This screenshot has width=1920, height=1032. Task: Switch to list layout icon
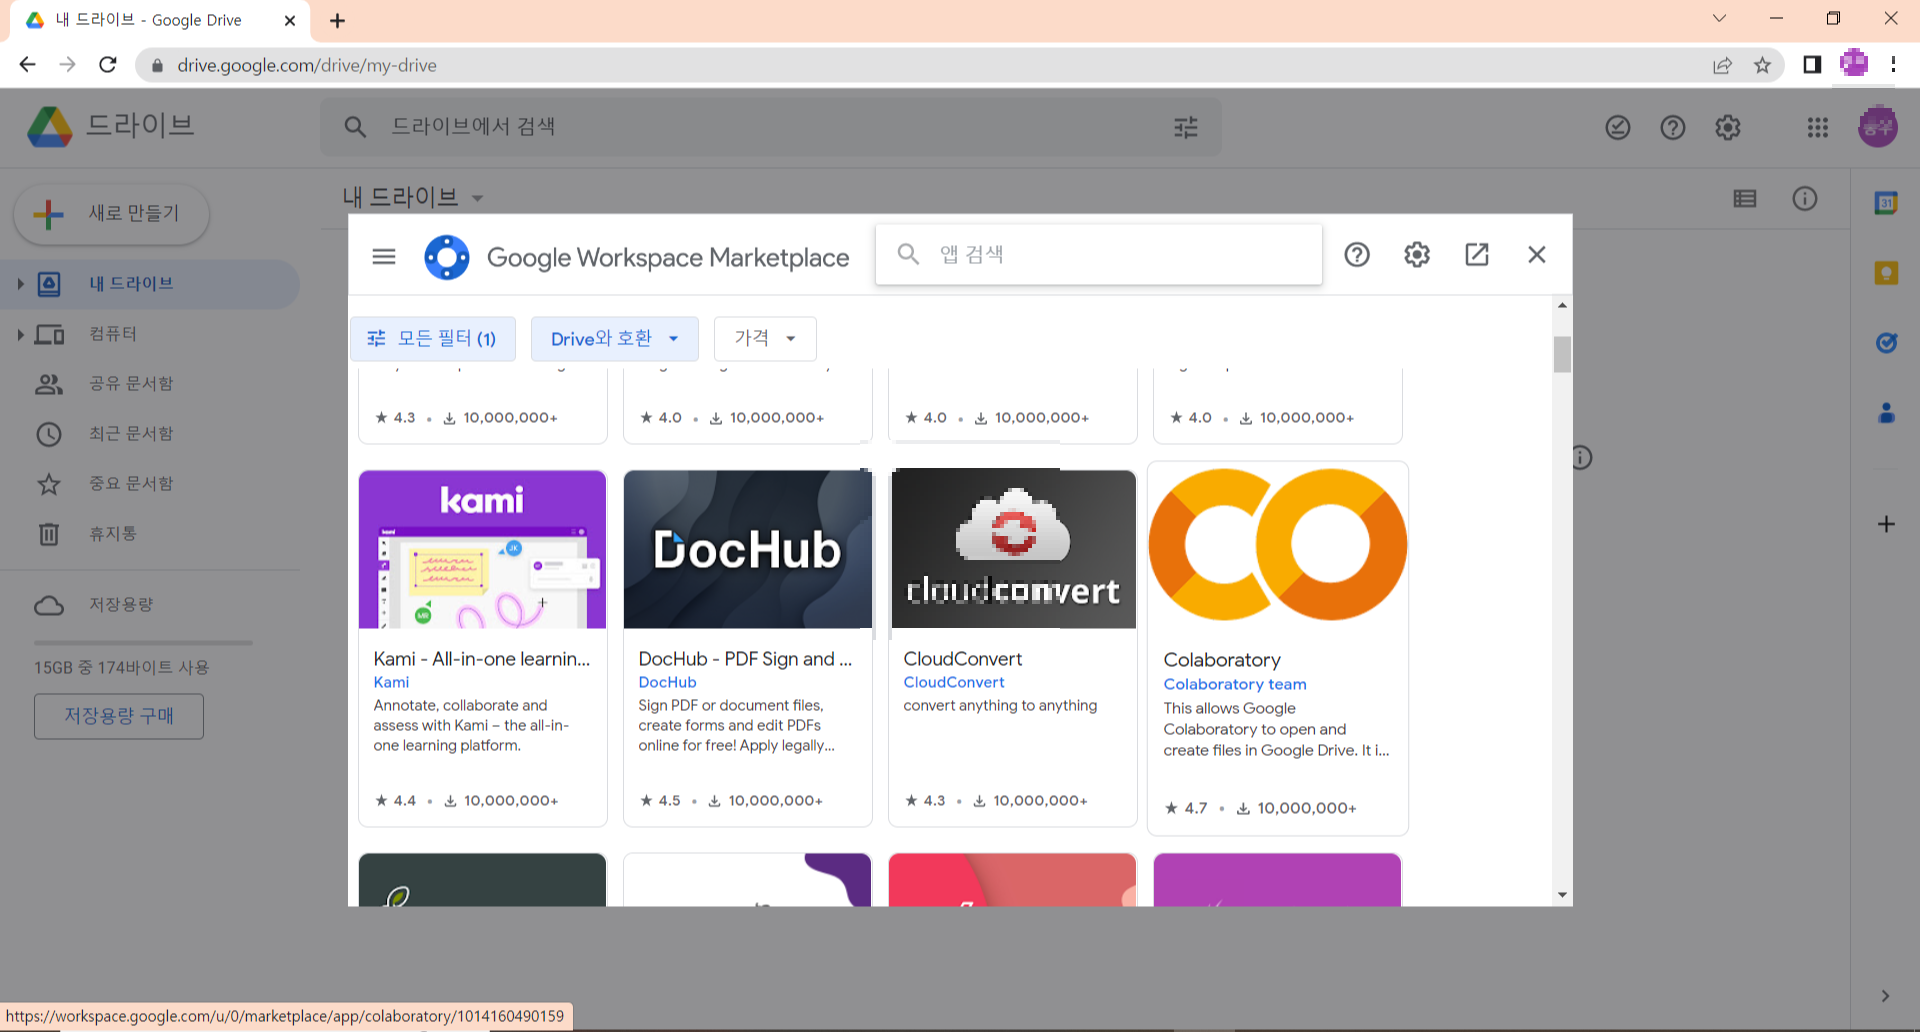coord(1745,199)
